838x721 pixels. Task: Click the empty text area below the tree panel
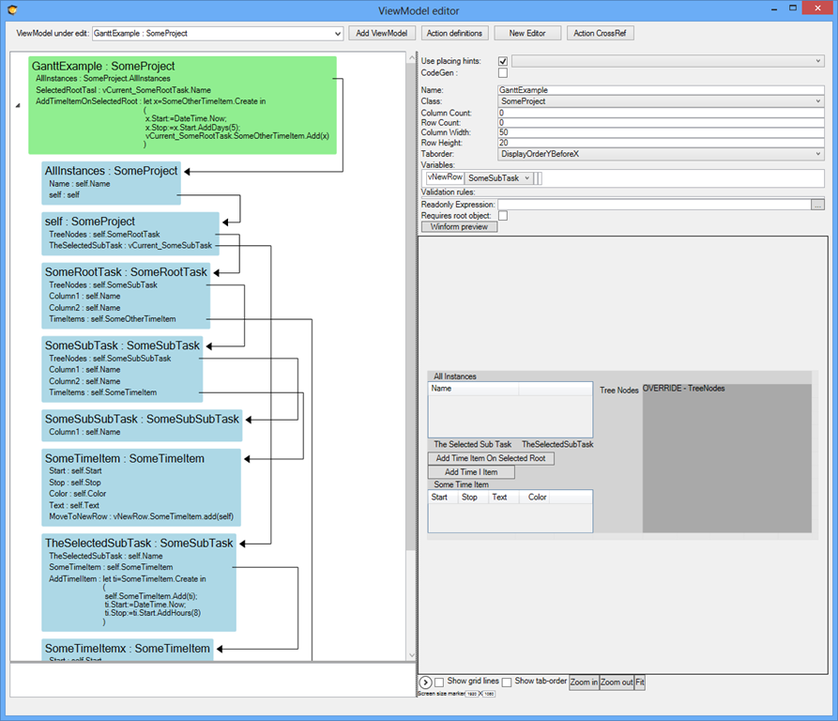pos(212,680)
